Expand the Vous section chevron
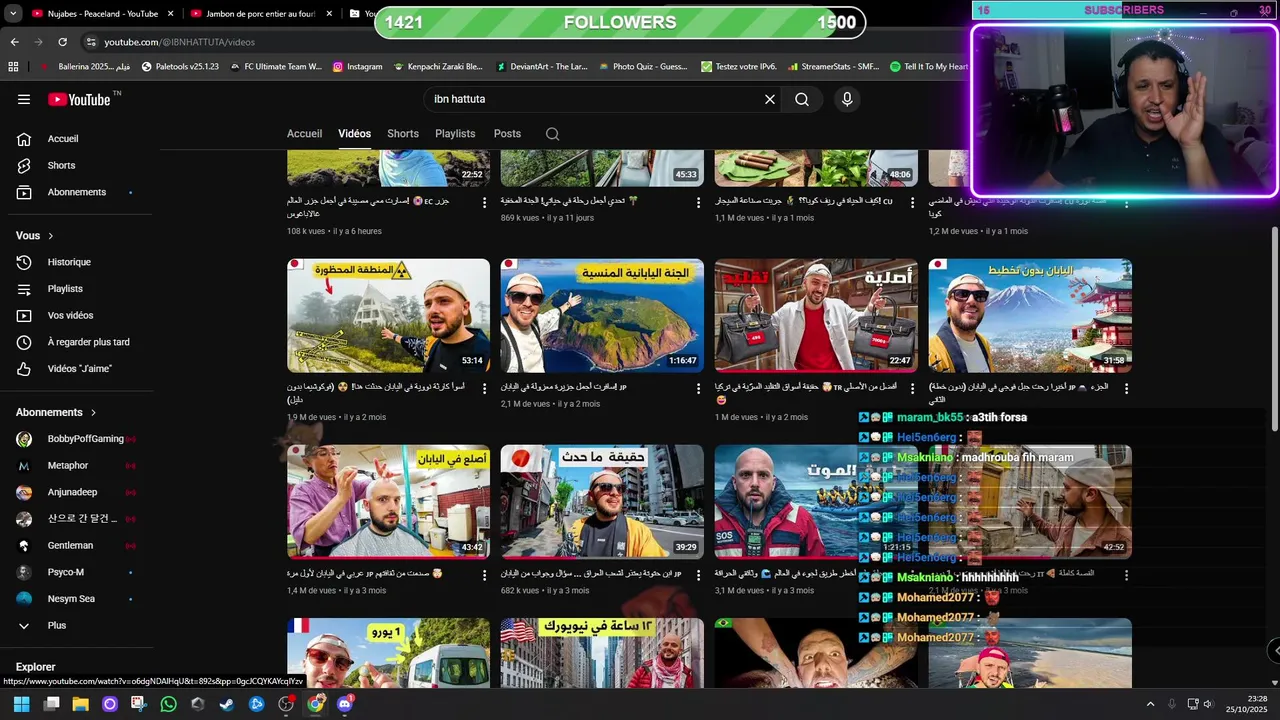Viewport: 1280px width, 720px height. (51, 236)
